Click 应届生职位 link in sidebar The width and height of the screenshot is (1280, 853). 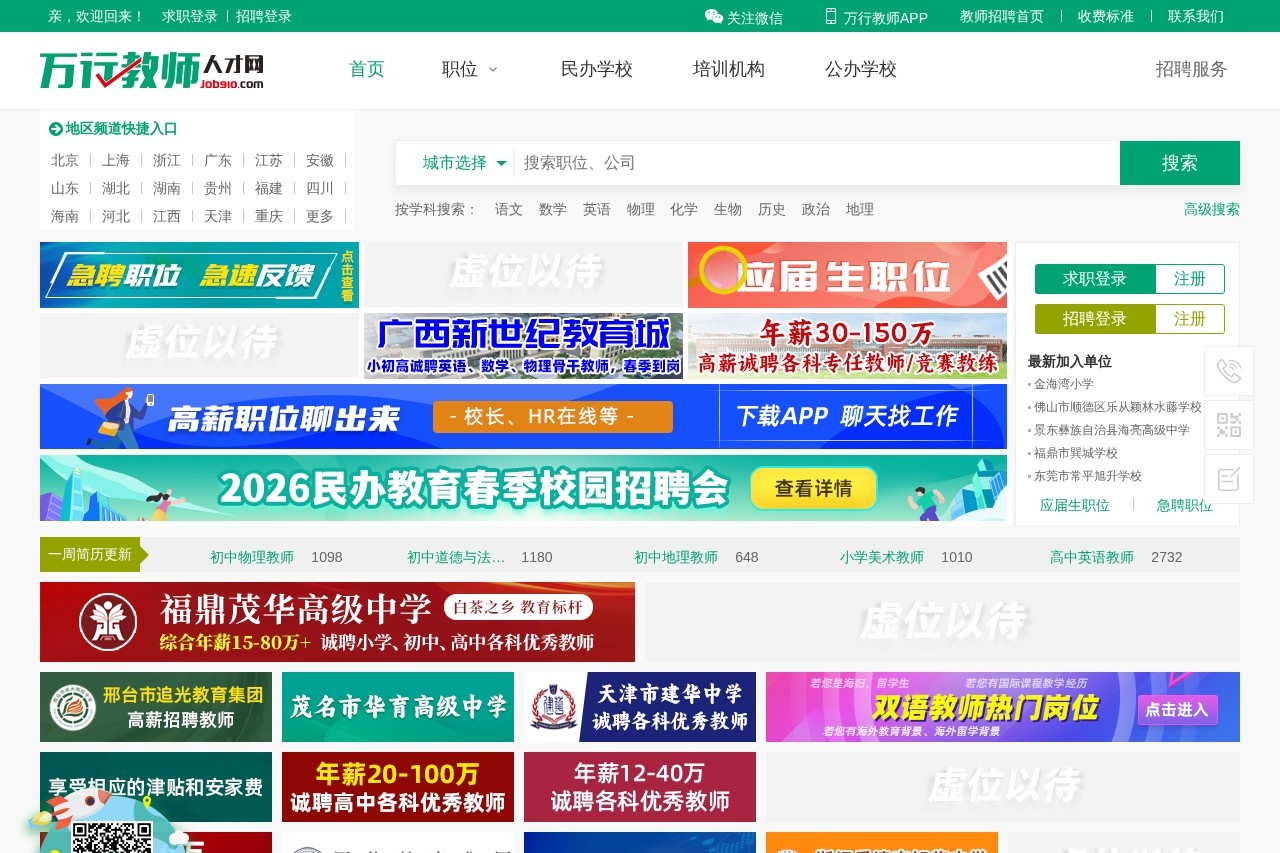tap(1075, 505)
